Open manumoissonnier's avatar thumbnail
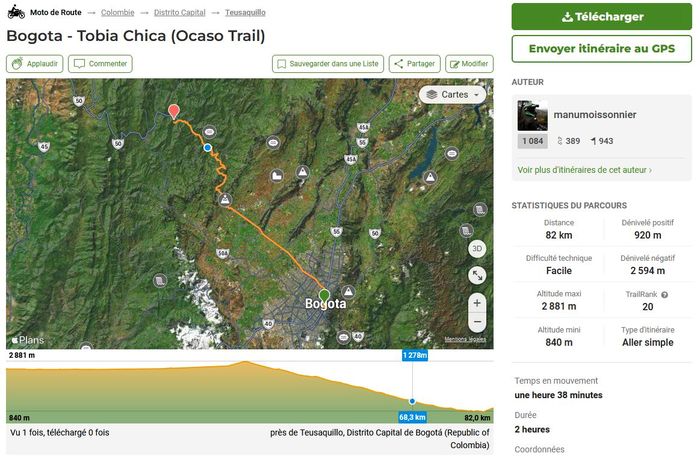 [532, 115]
